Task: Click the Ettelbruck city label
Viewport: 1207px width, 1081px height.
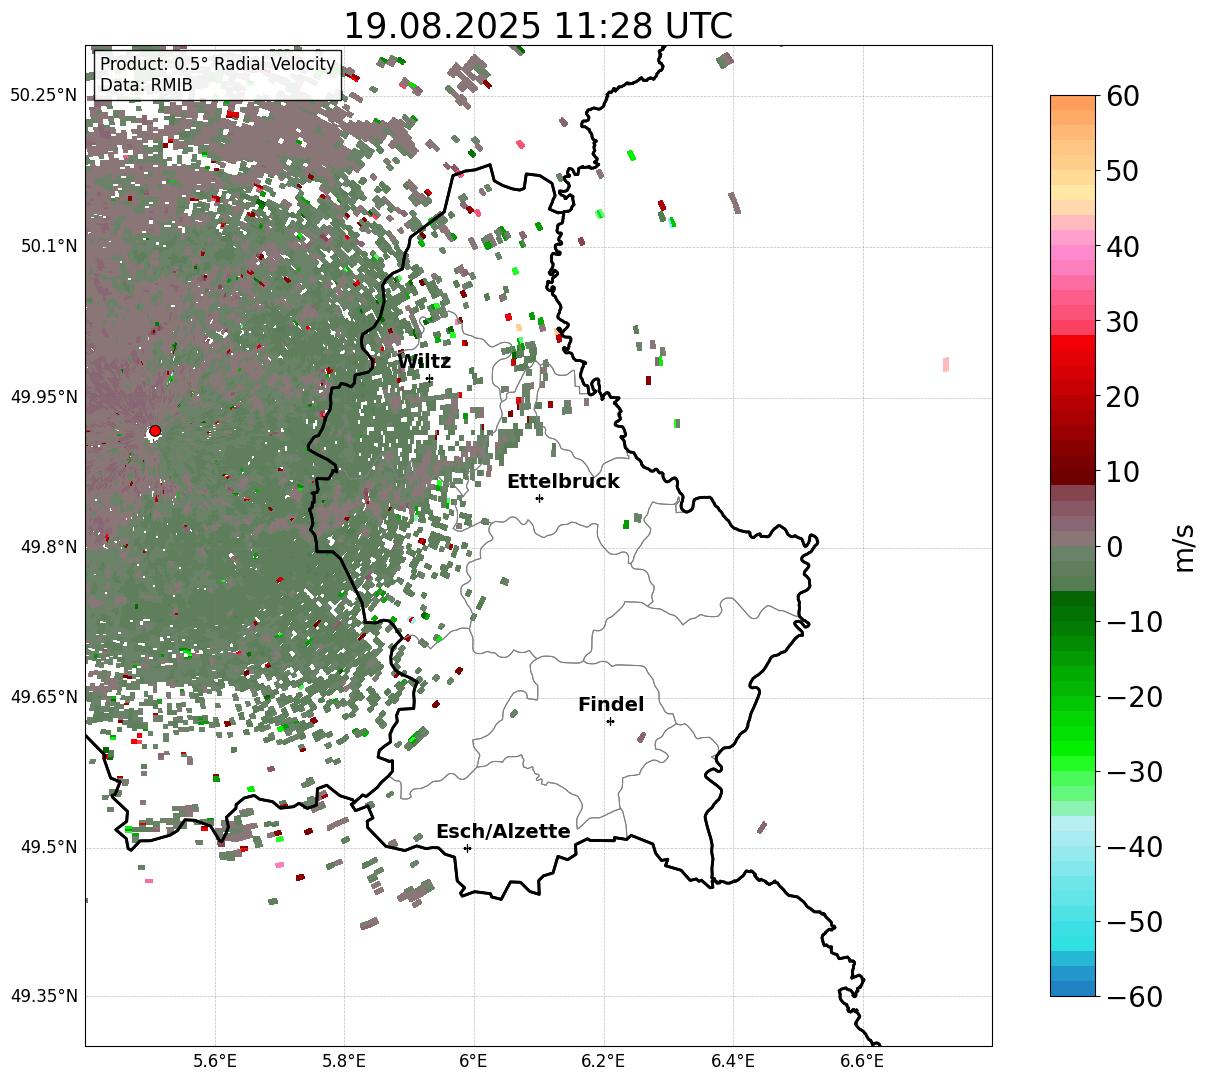Action: 563,481
